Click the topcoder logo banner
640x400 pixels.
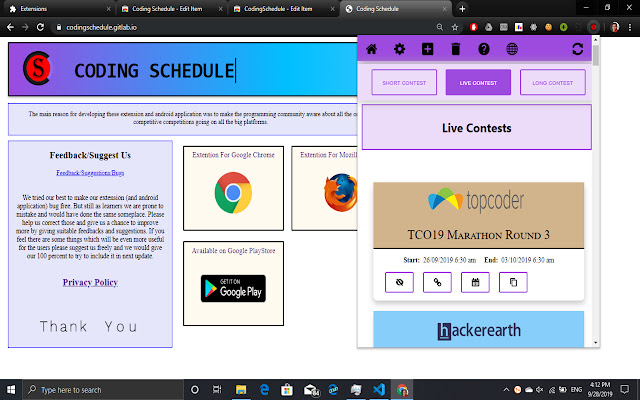click(x=476, y=200)
